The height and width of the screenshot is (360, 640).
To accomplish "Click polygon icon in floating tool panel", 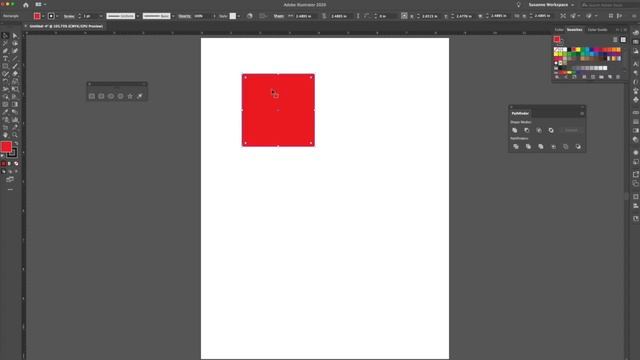I will coord(120,96).
